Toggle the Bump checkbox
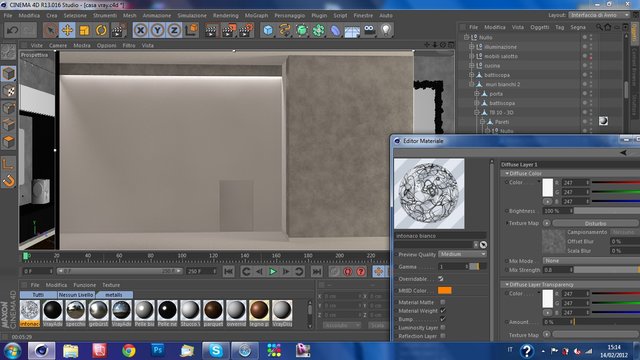The height and width of the screenshot is (360, 640). (443, 319)
